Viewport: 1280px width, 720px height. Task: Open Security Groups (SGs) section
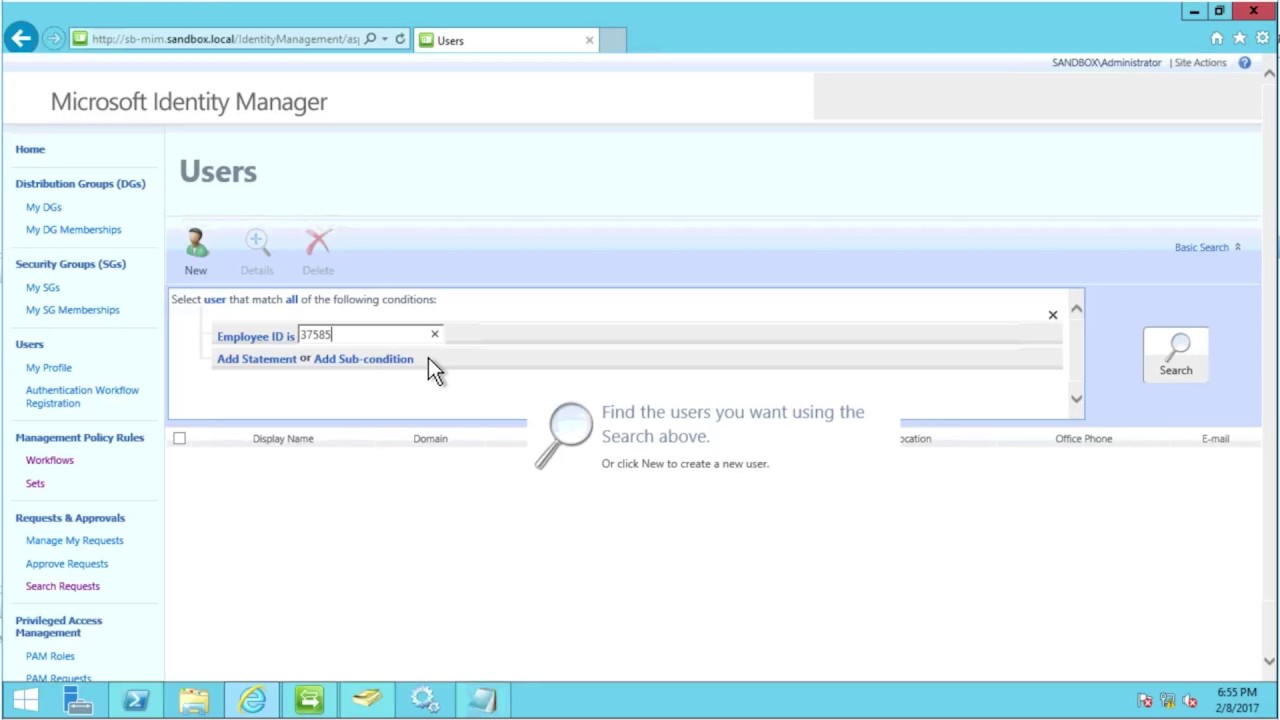click(70, 264)
